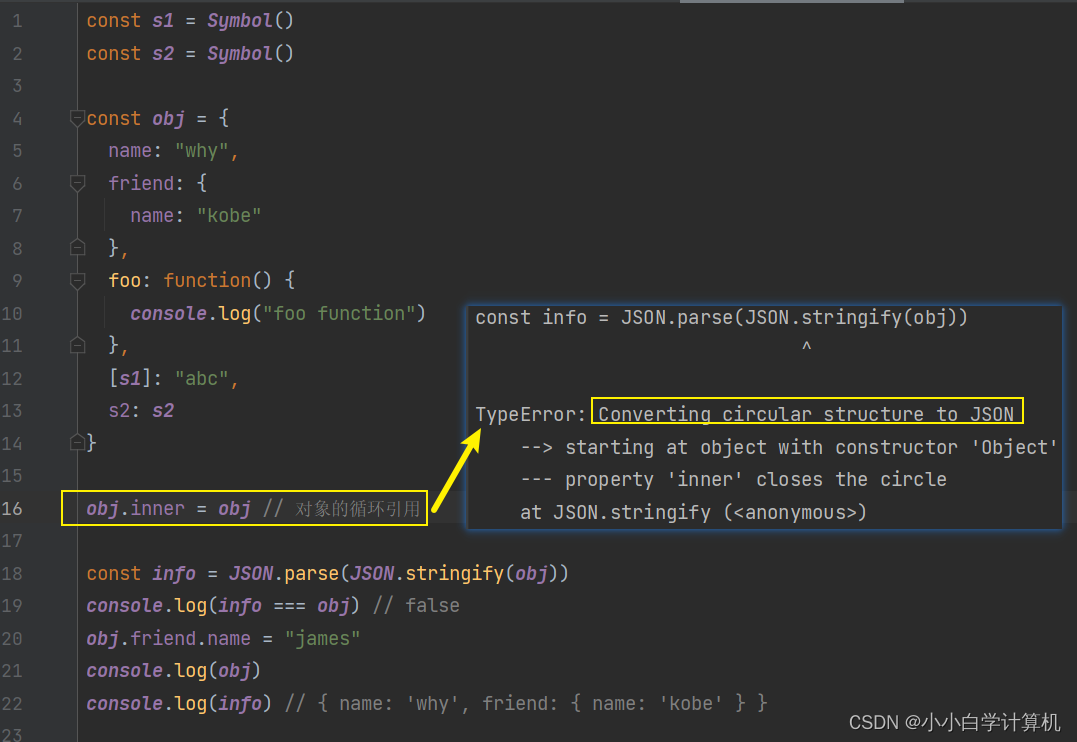The width and height of the screenshot is (1077, 742).
Task: Click the "abc" string on line 12
Action: [x=201, y=379]
